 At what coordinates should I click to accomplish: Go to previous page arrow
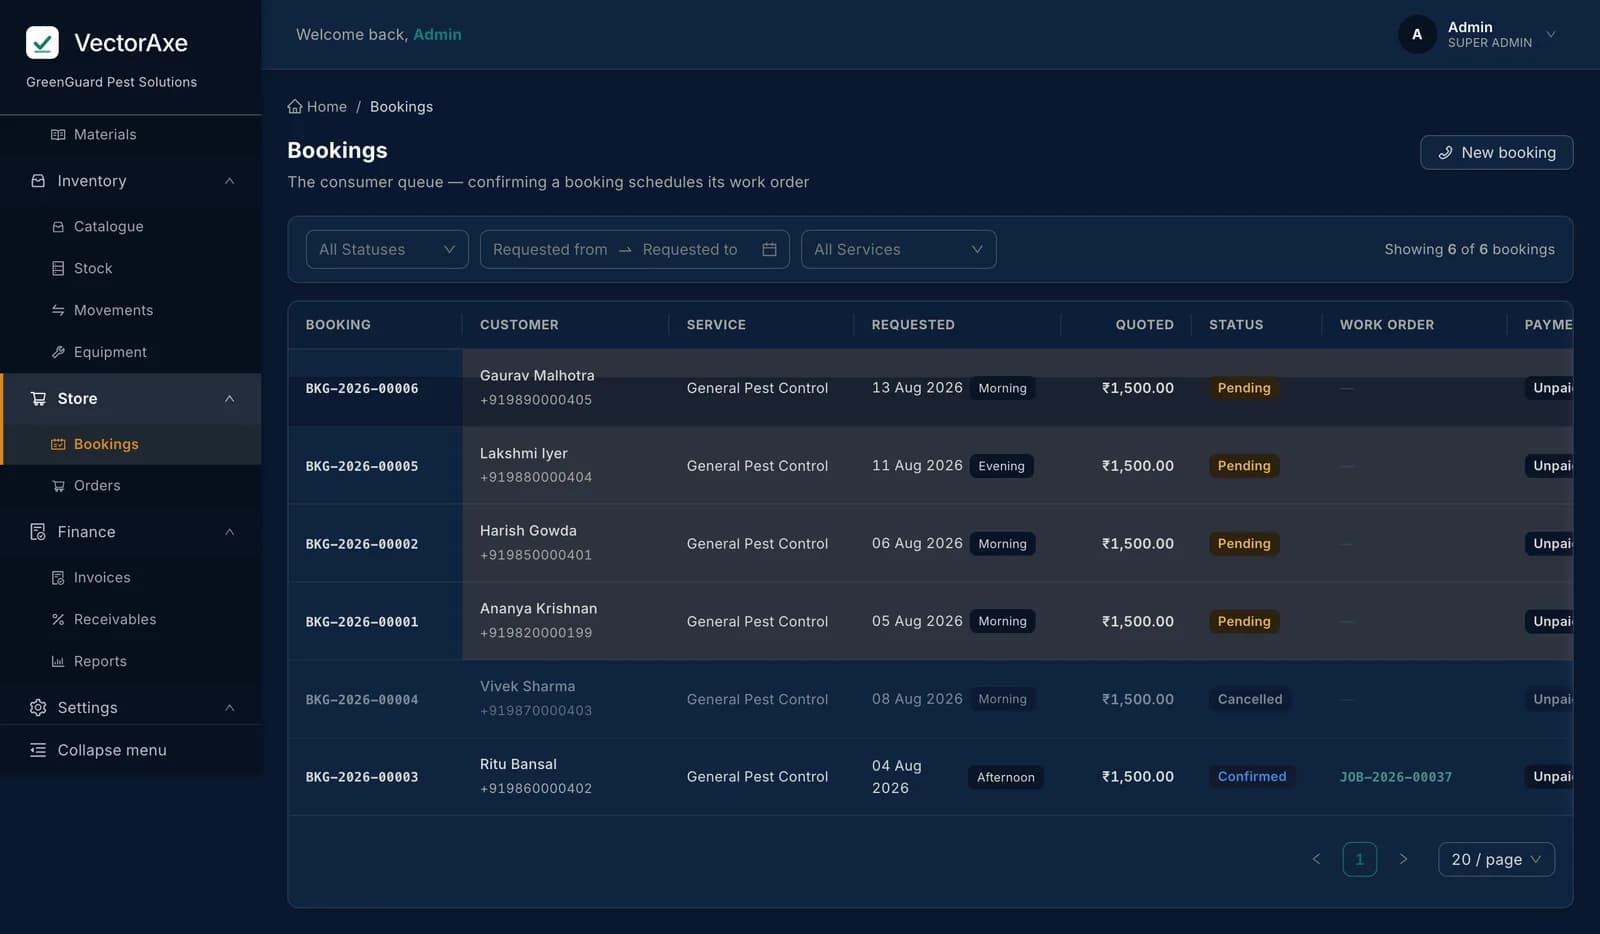(x=1316, y=860)
